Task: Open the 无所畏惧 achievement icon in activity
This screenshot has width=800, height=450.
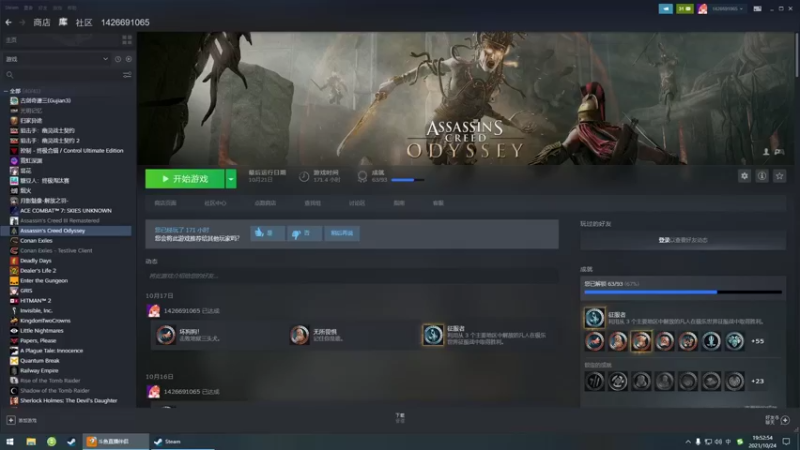Action: coord(299,335)
